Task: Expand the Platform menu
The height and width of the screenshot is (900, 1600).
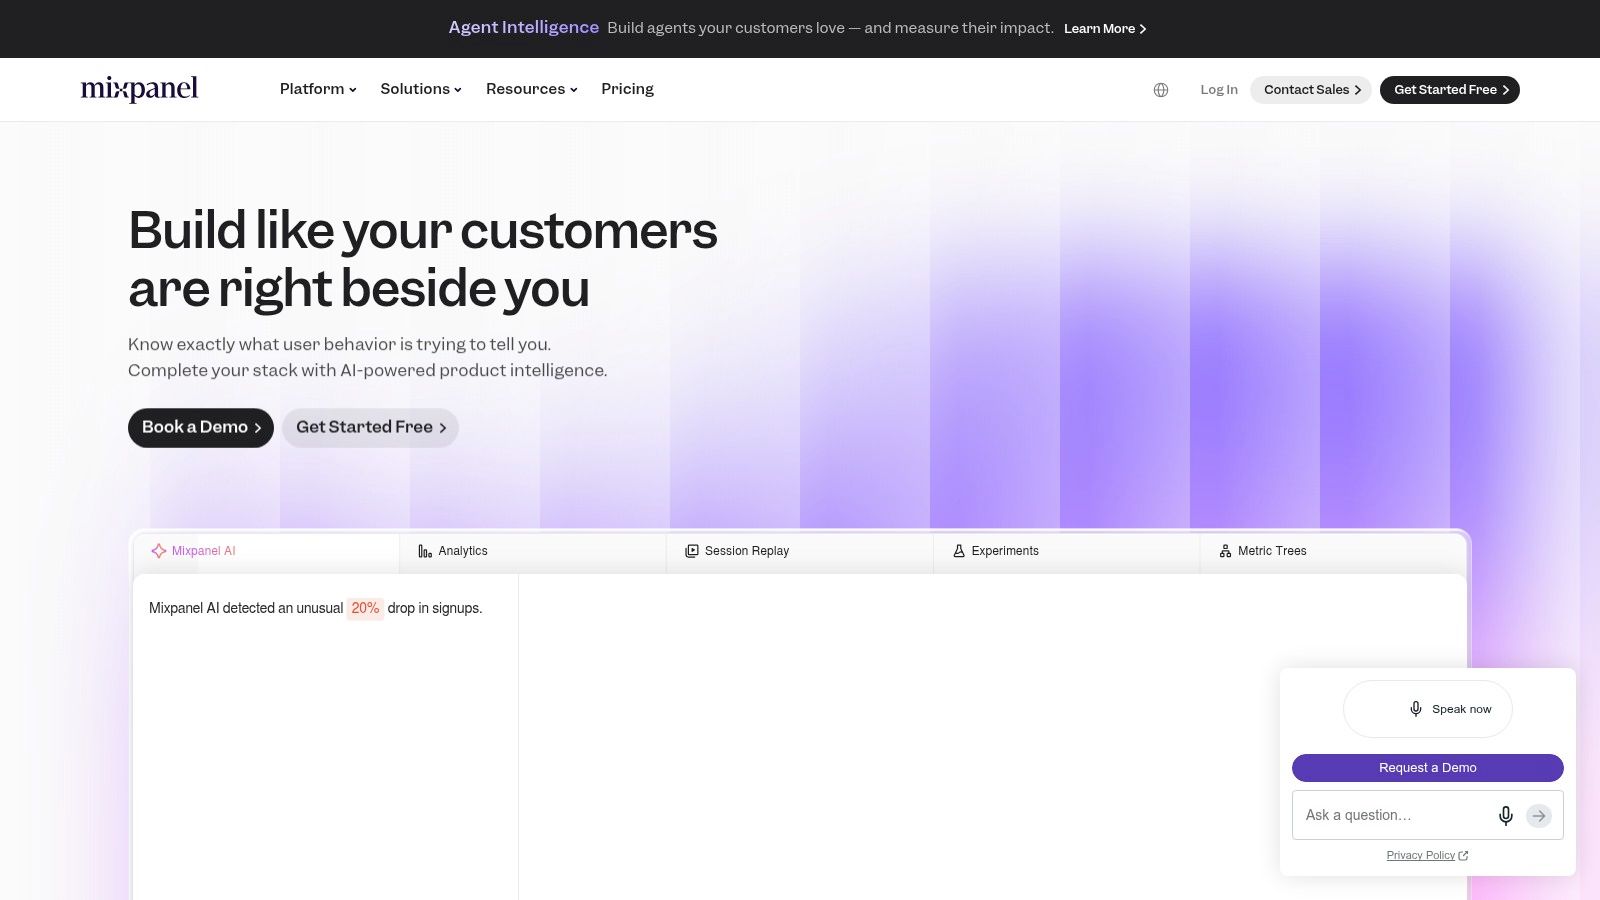Action: click(318, 89)
